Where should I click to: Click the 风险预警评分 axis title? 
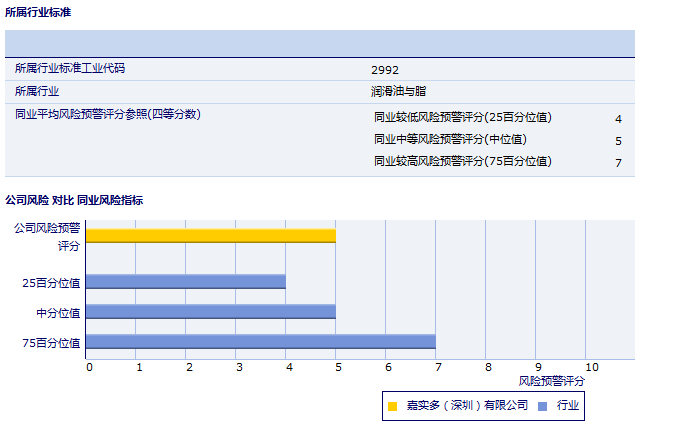pos(552,381)
